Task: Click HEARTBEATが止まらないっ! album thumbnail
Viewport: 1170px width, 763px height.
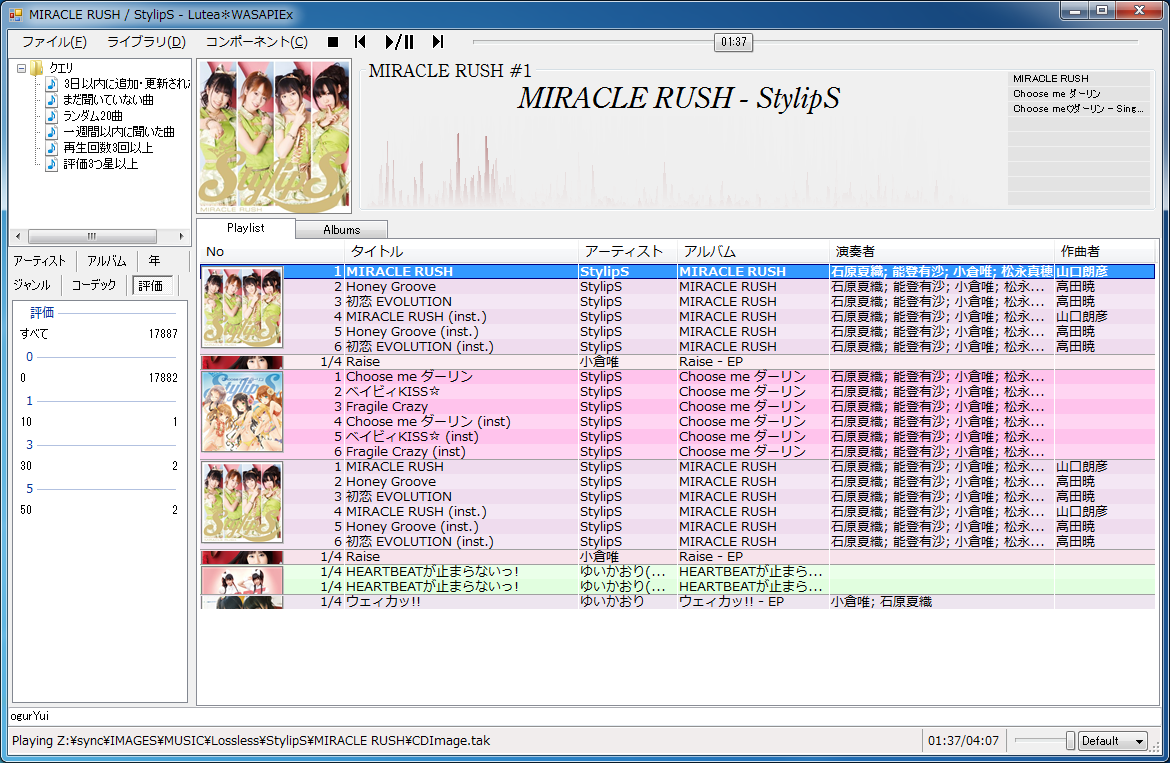Action: click(x=242, y=580)
